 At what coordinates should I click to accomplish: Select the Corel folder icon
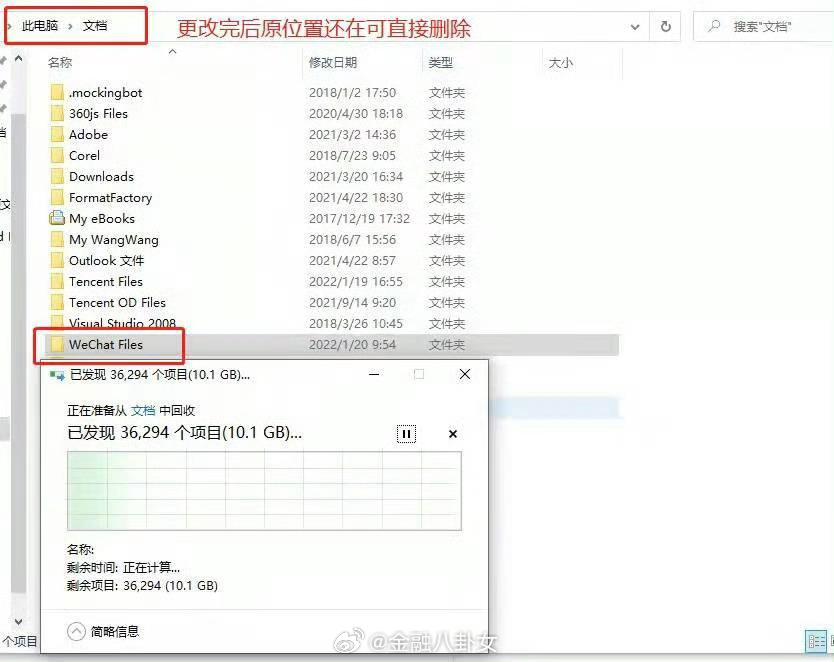(57, 155)
